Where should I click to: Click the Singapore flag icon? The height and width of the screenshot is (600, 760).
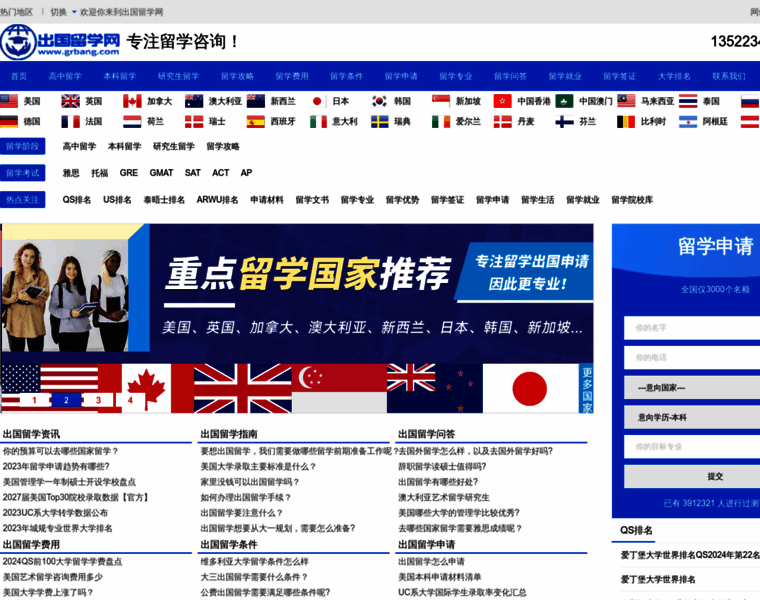[441, 101]
